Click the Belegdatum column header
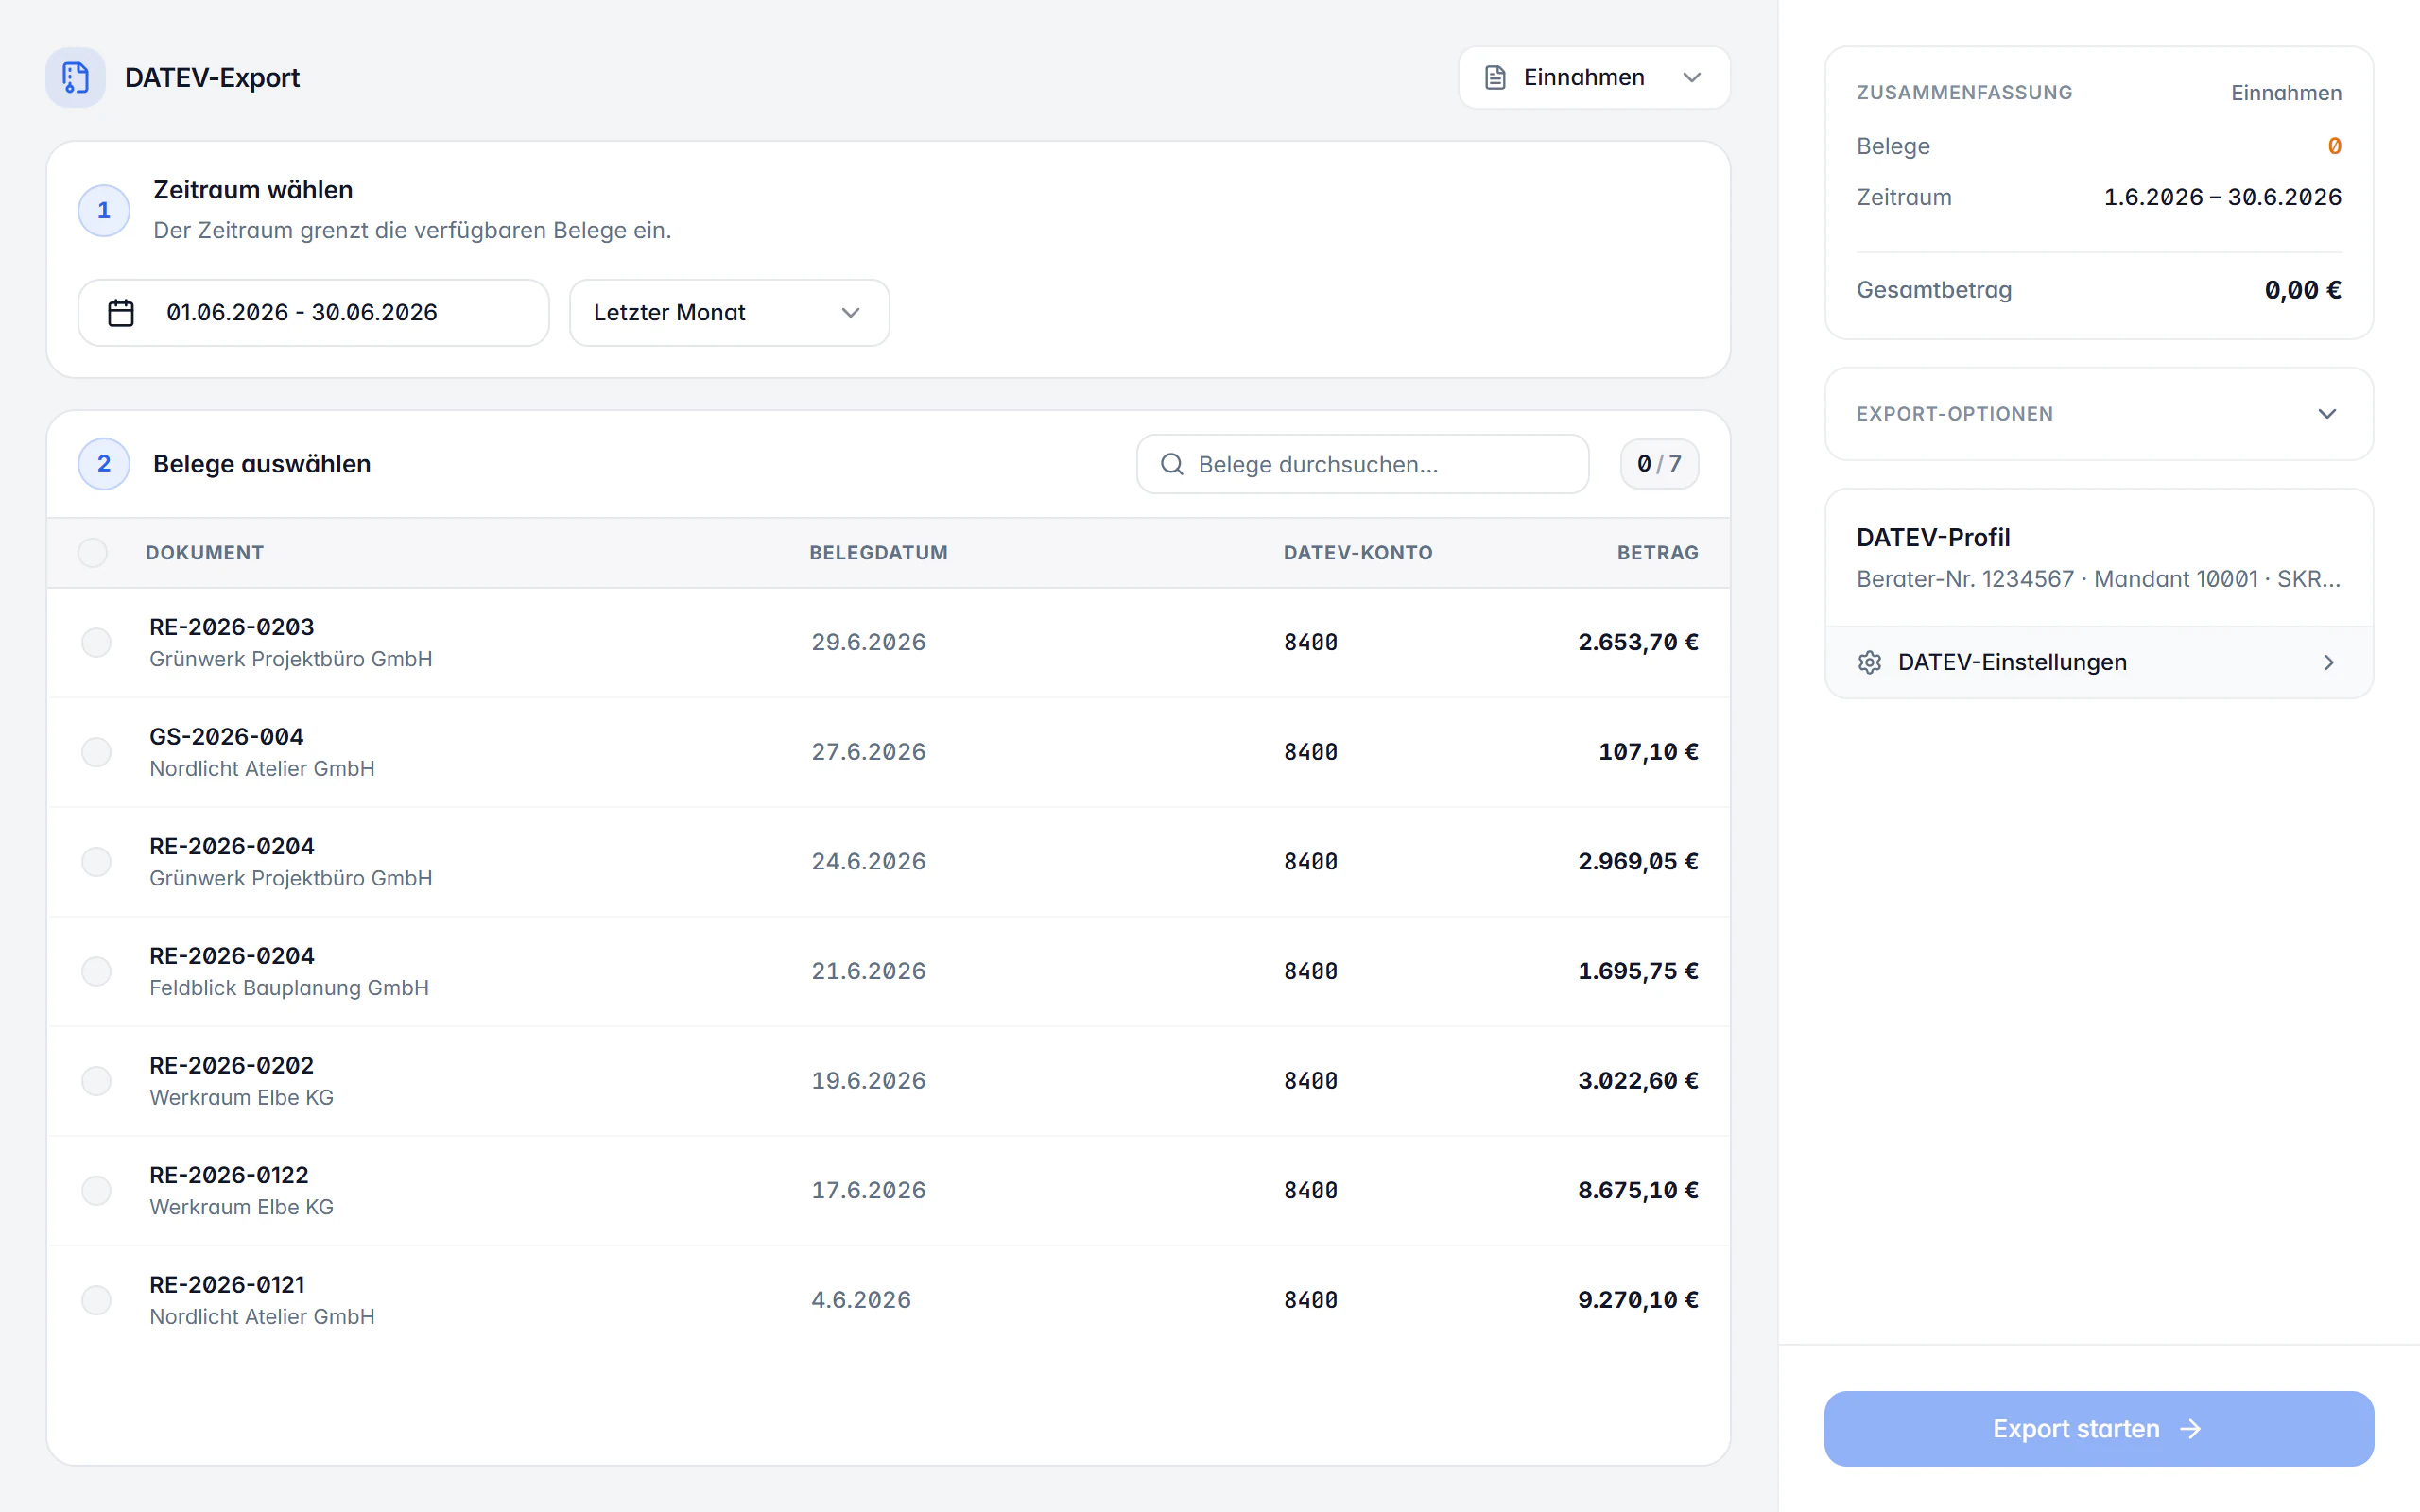The image size is (2420, 1512). (878, 553)
